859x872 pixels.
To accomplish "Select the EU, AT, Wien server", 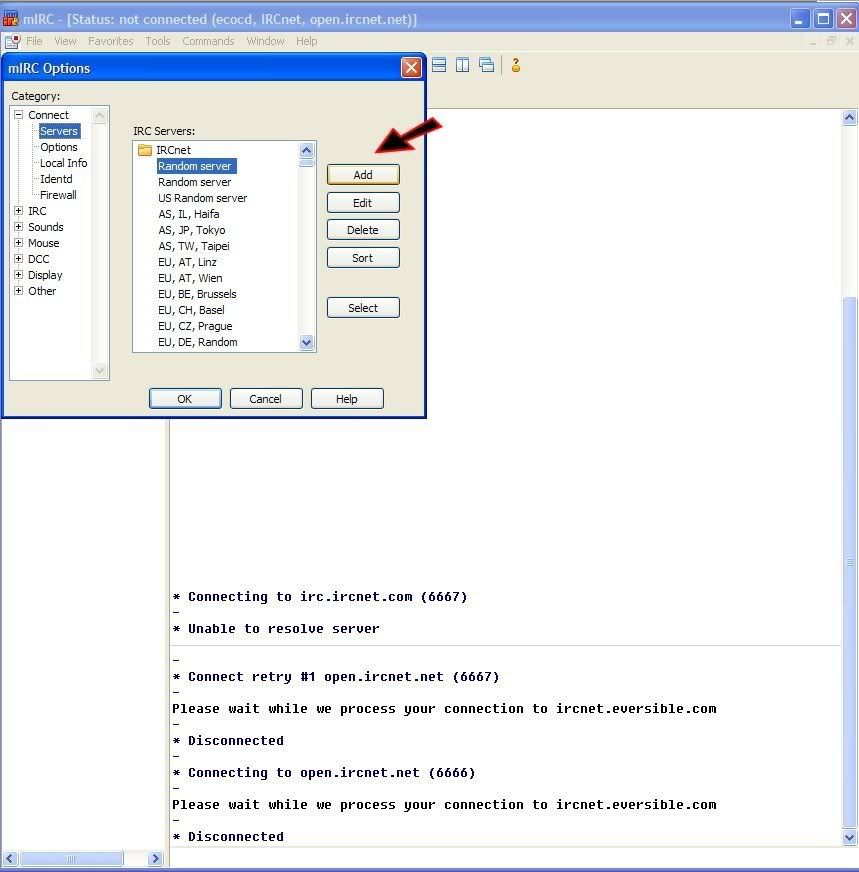I will pyautogui.click(x=190, y=278).
